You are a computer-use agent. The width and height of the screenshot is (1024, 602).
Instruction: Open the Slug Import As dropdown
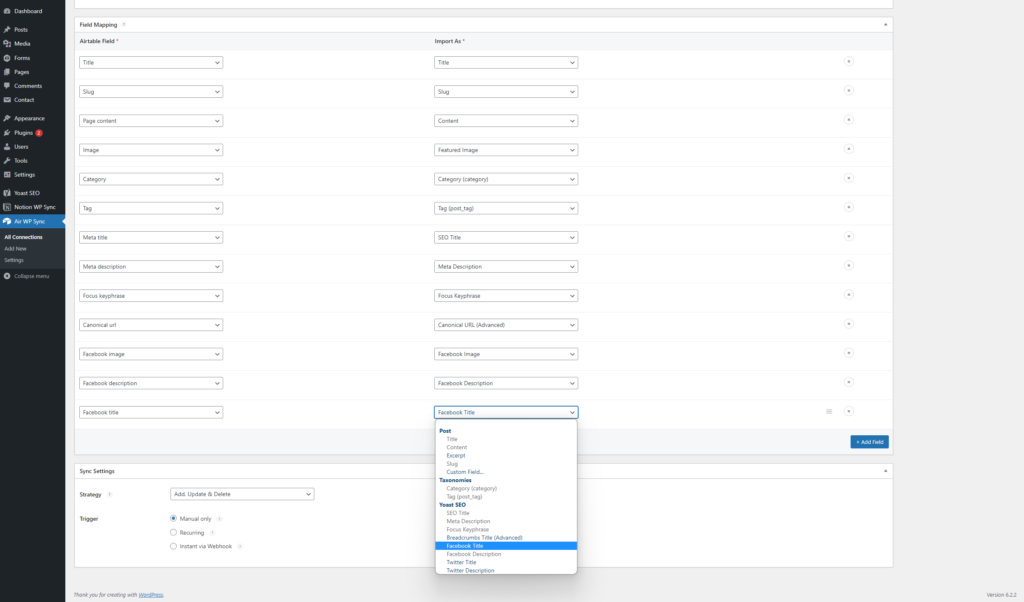505,91
